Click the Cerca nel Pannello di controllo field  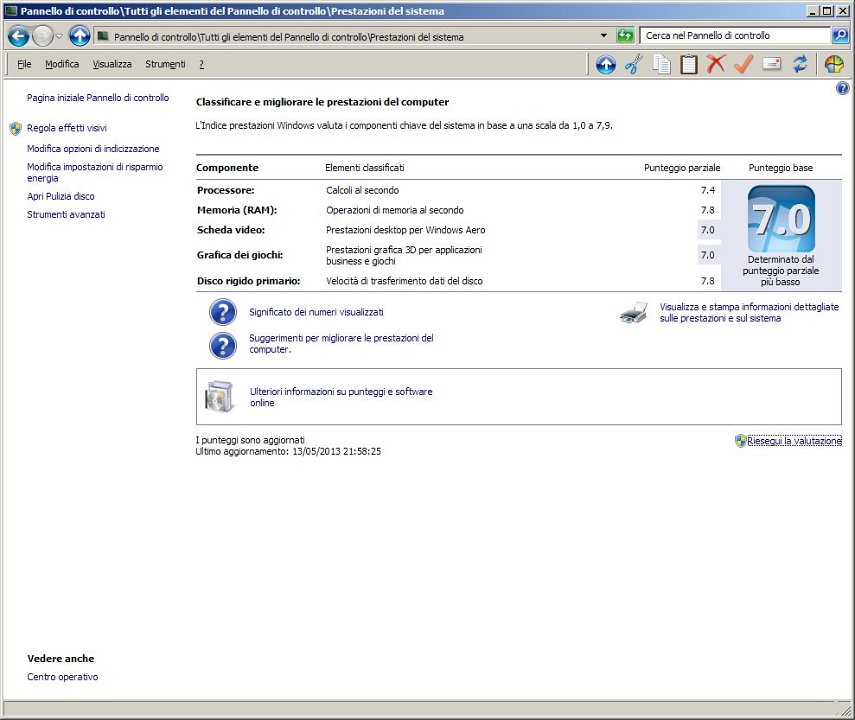[735, 35]
